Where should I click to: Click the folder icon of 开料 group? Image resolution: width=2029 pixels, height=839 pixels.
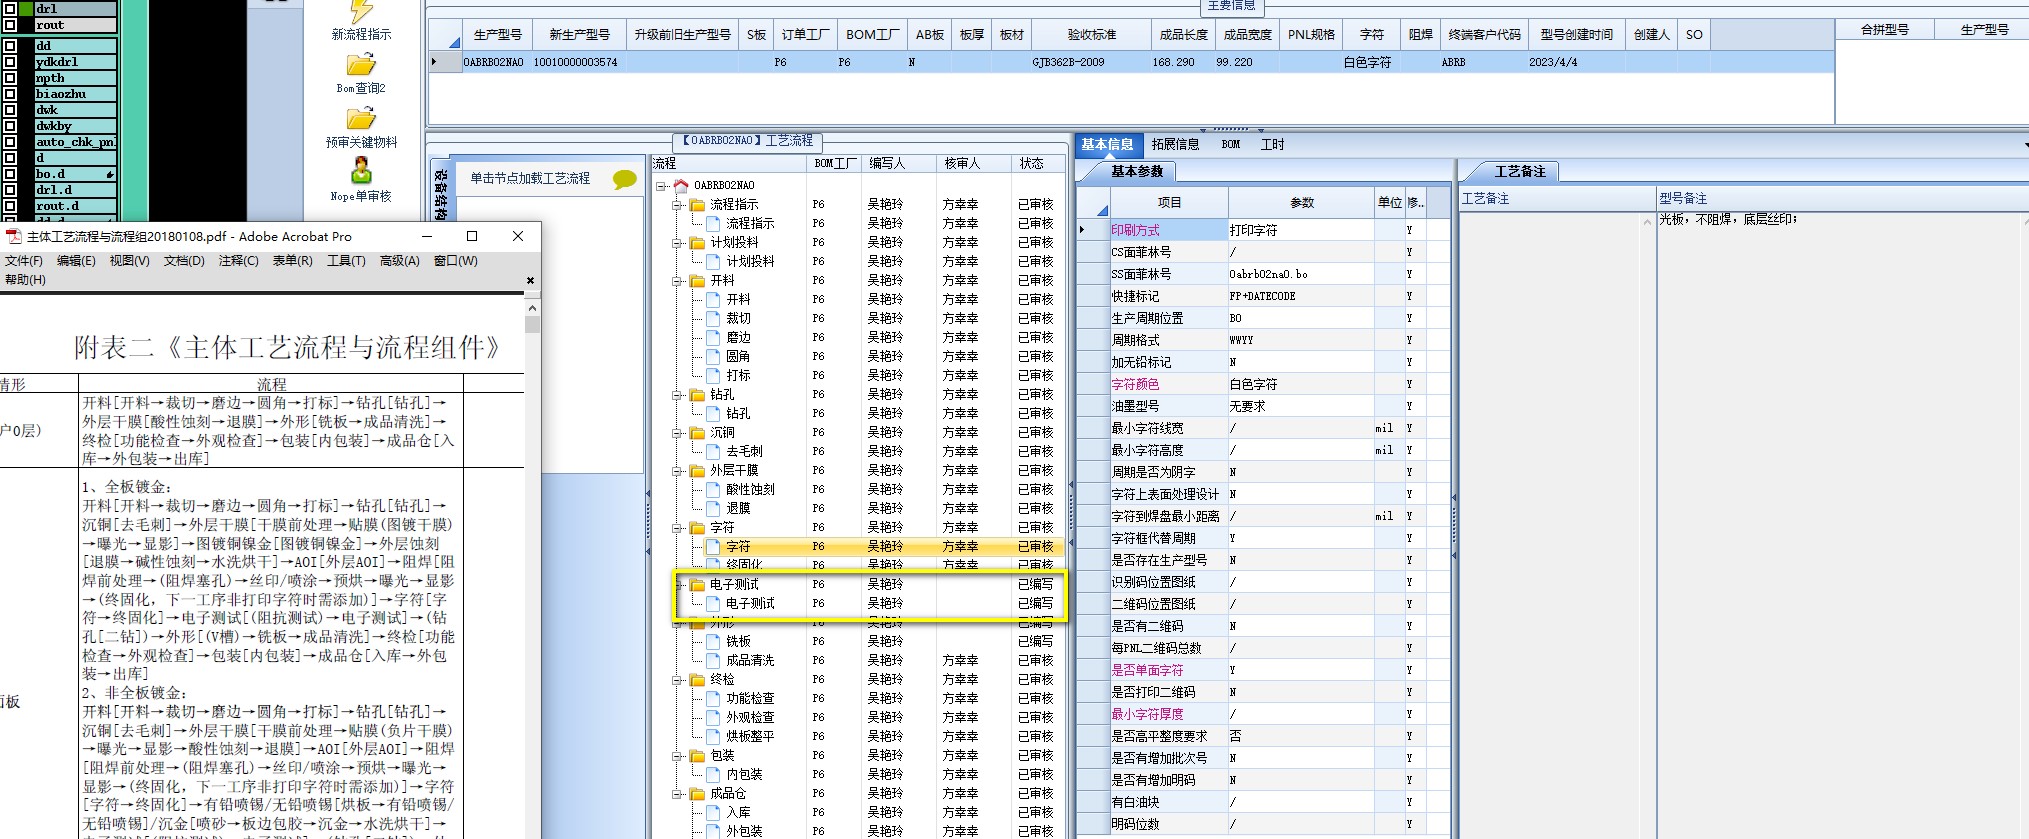click(697, 280)
